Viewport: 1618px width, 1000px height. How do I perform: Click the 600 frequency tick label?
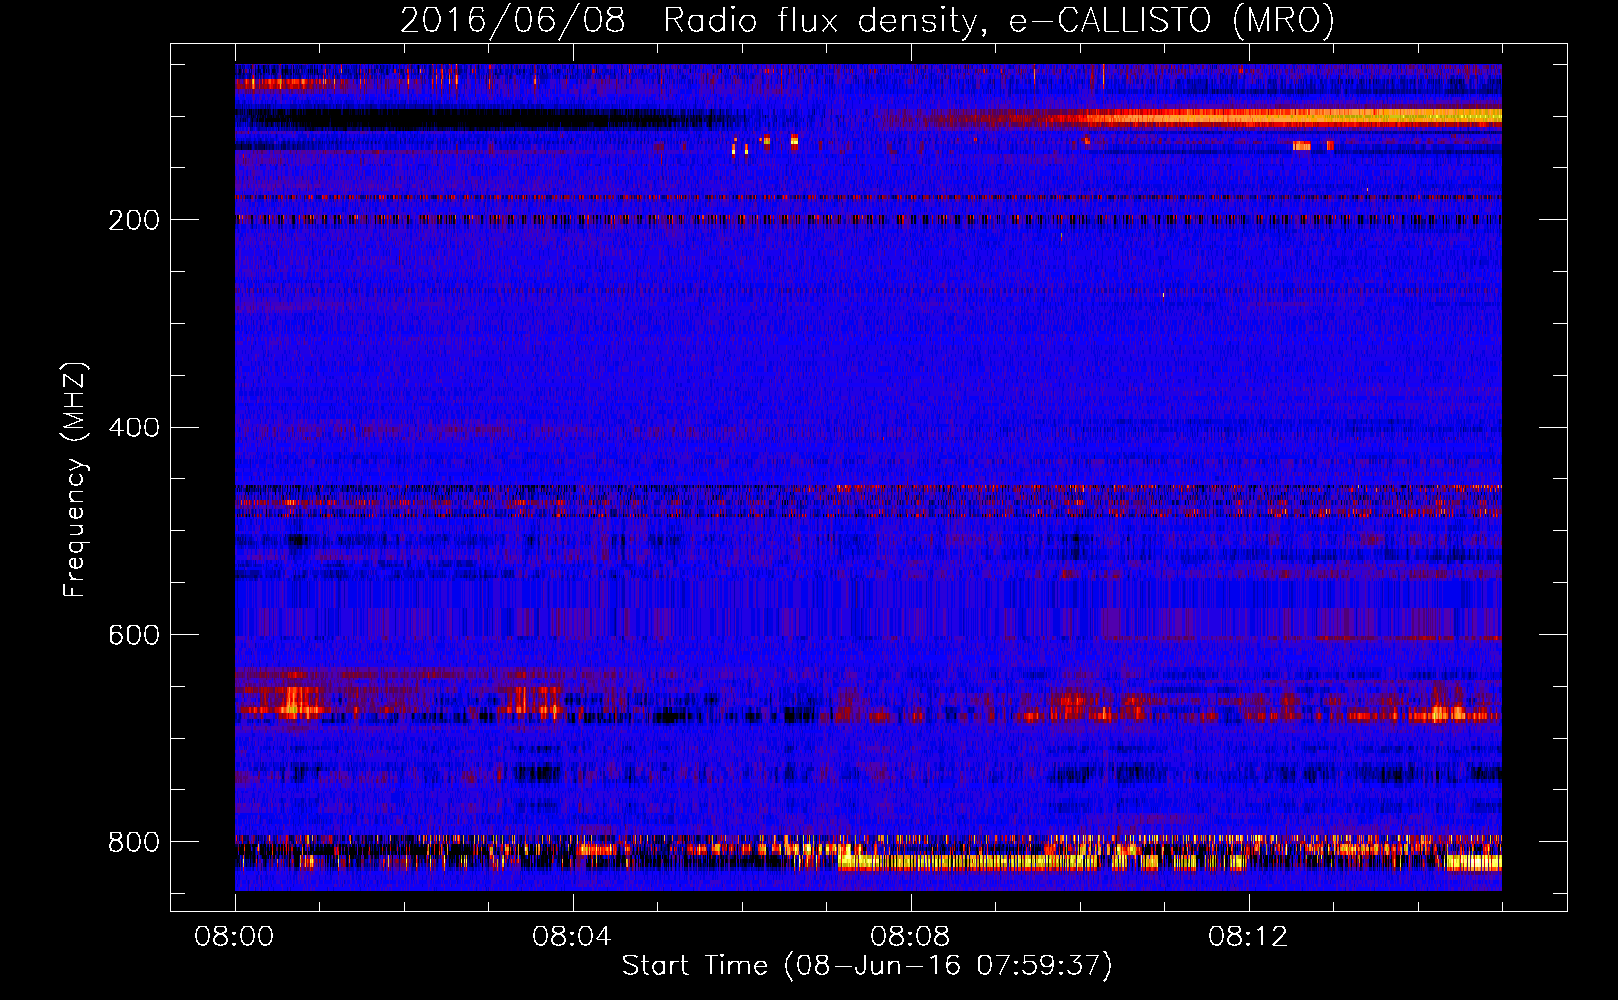[x=134, y=636]
